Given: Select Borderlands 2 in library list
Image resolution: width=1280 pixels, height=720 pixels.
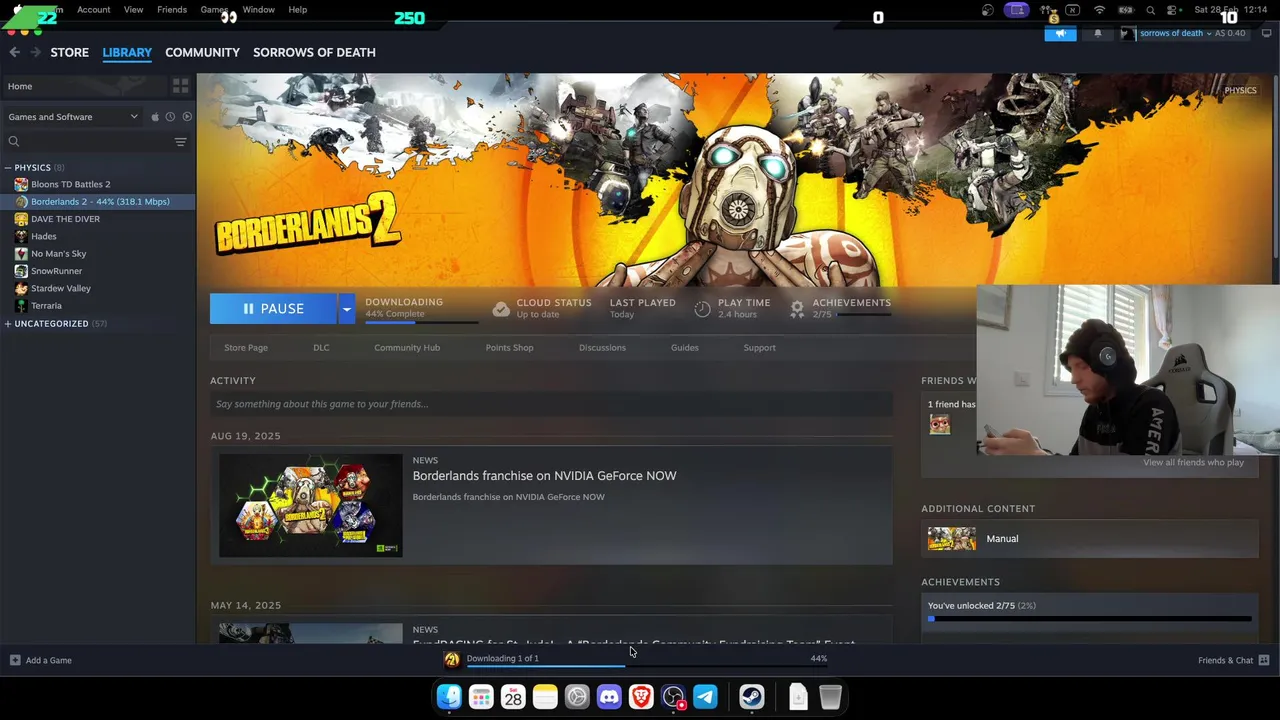Looking at the screenshot, I should 98,201.
